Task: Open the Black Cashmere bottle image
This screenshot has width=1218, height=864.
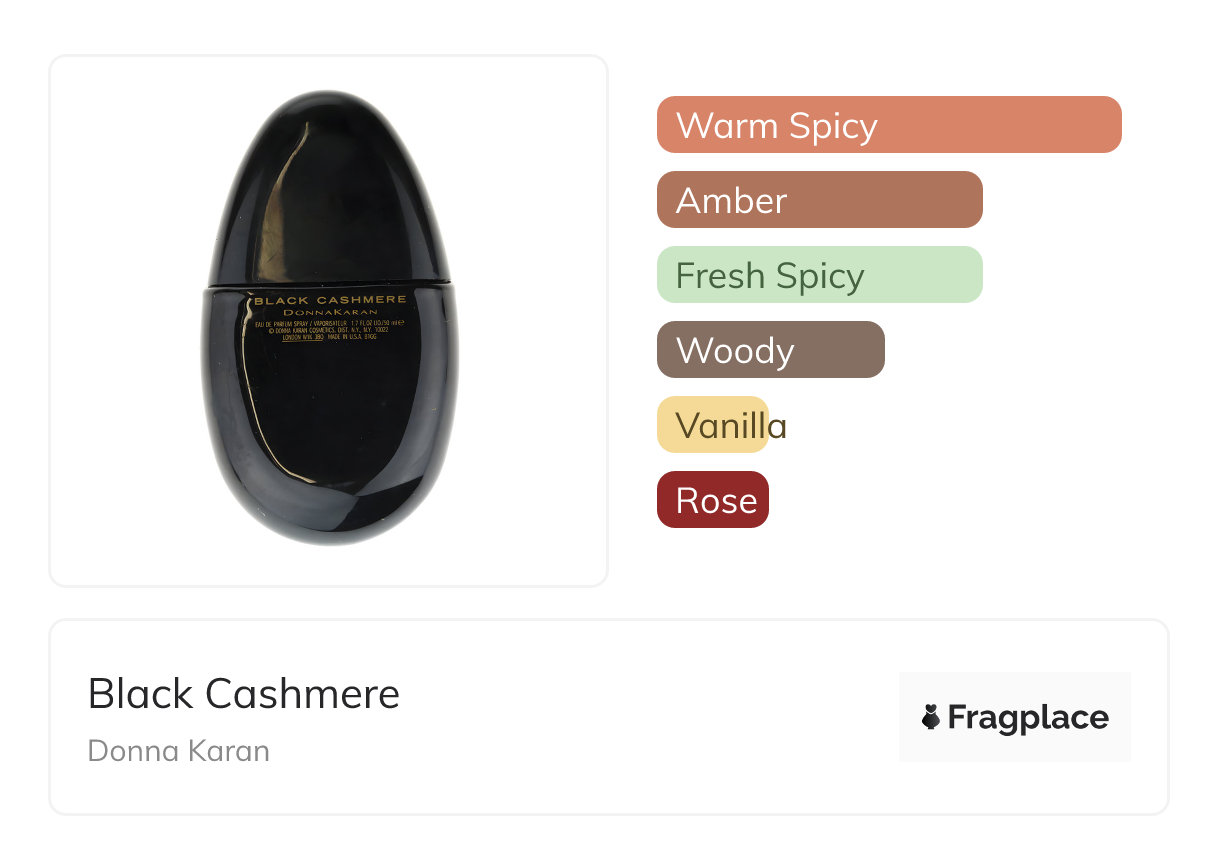Action: [329, 319]
